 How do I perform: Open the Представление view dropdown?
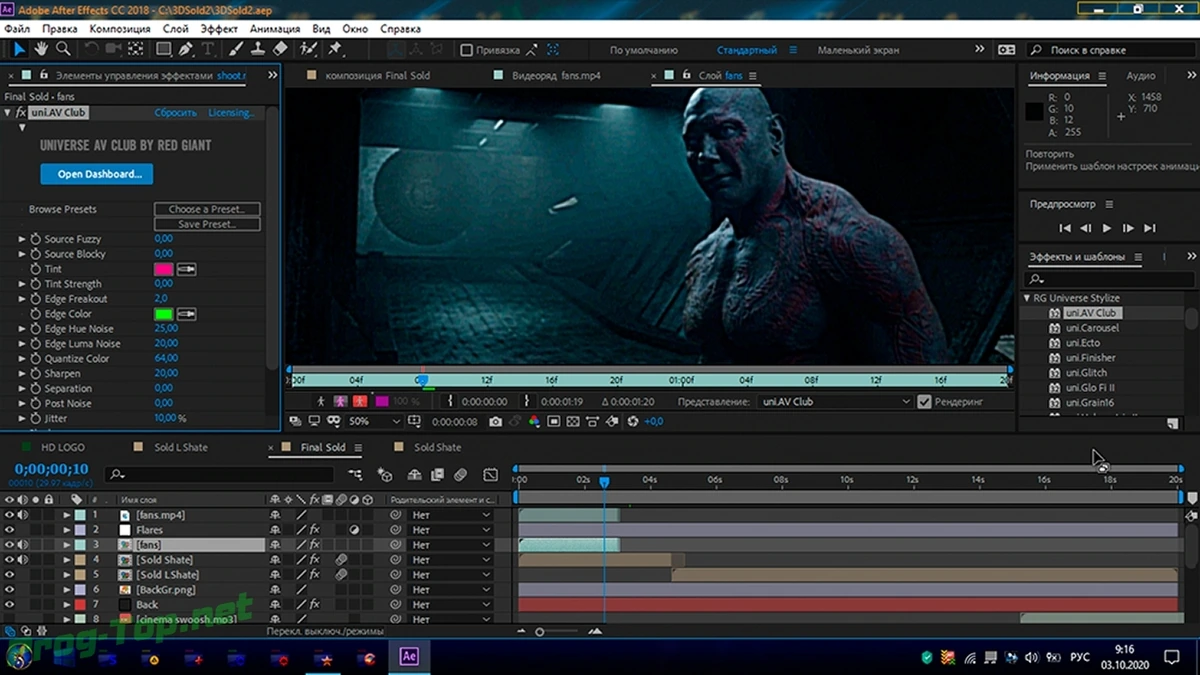pos(835,402)
